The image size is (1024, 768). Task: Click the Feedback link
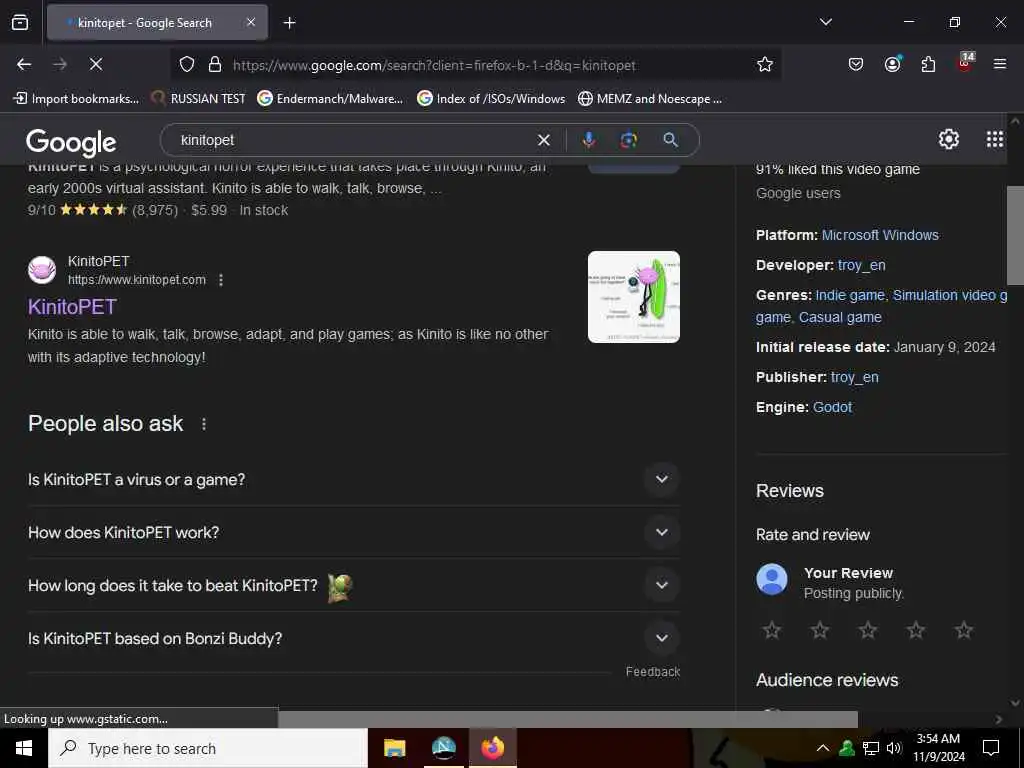(x=652, y=671)
